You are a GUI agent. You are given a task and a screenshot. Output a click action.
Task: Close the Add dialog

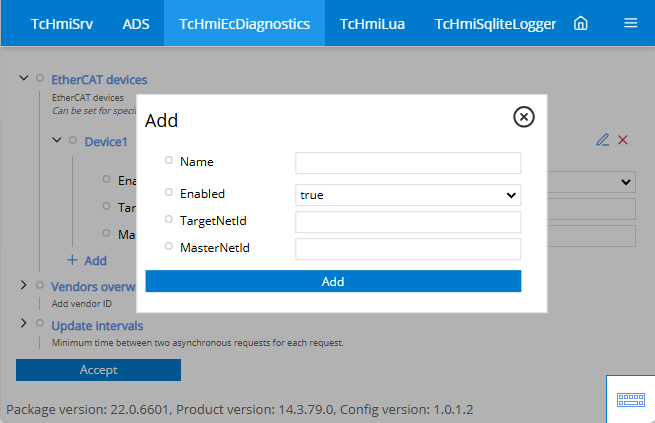[523, 117]
